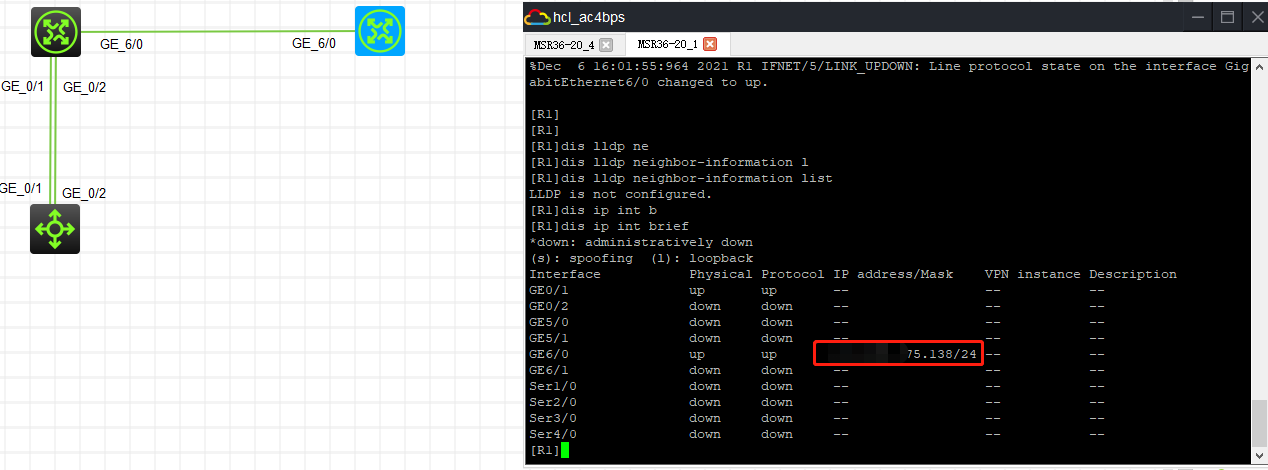Switch to the MSR36-20_1 tab

point(667,45)
